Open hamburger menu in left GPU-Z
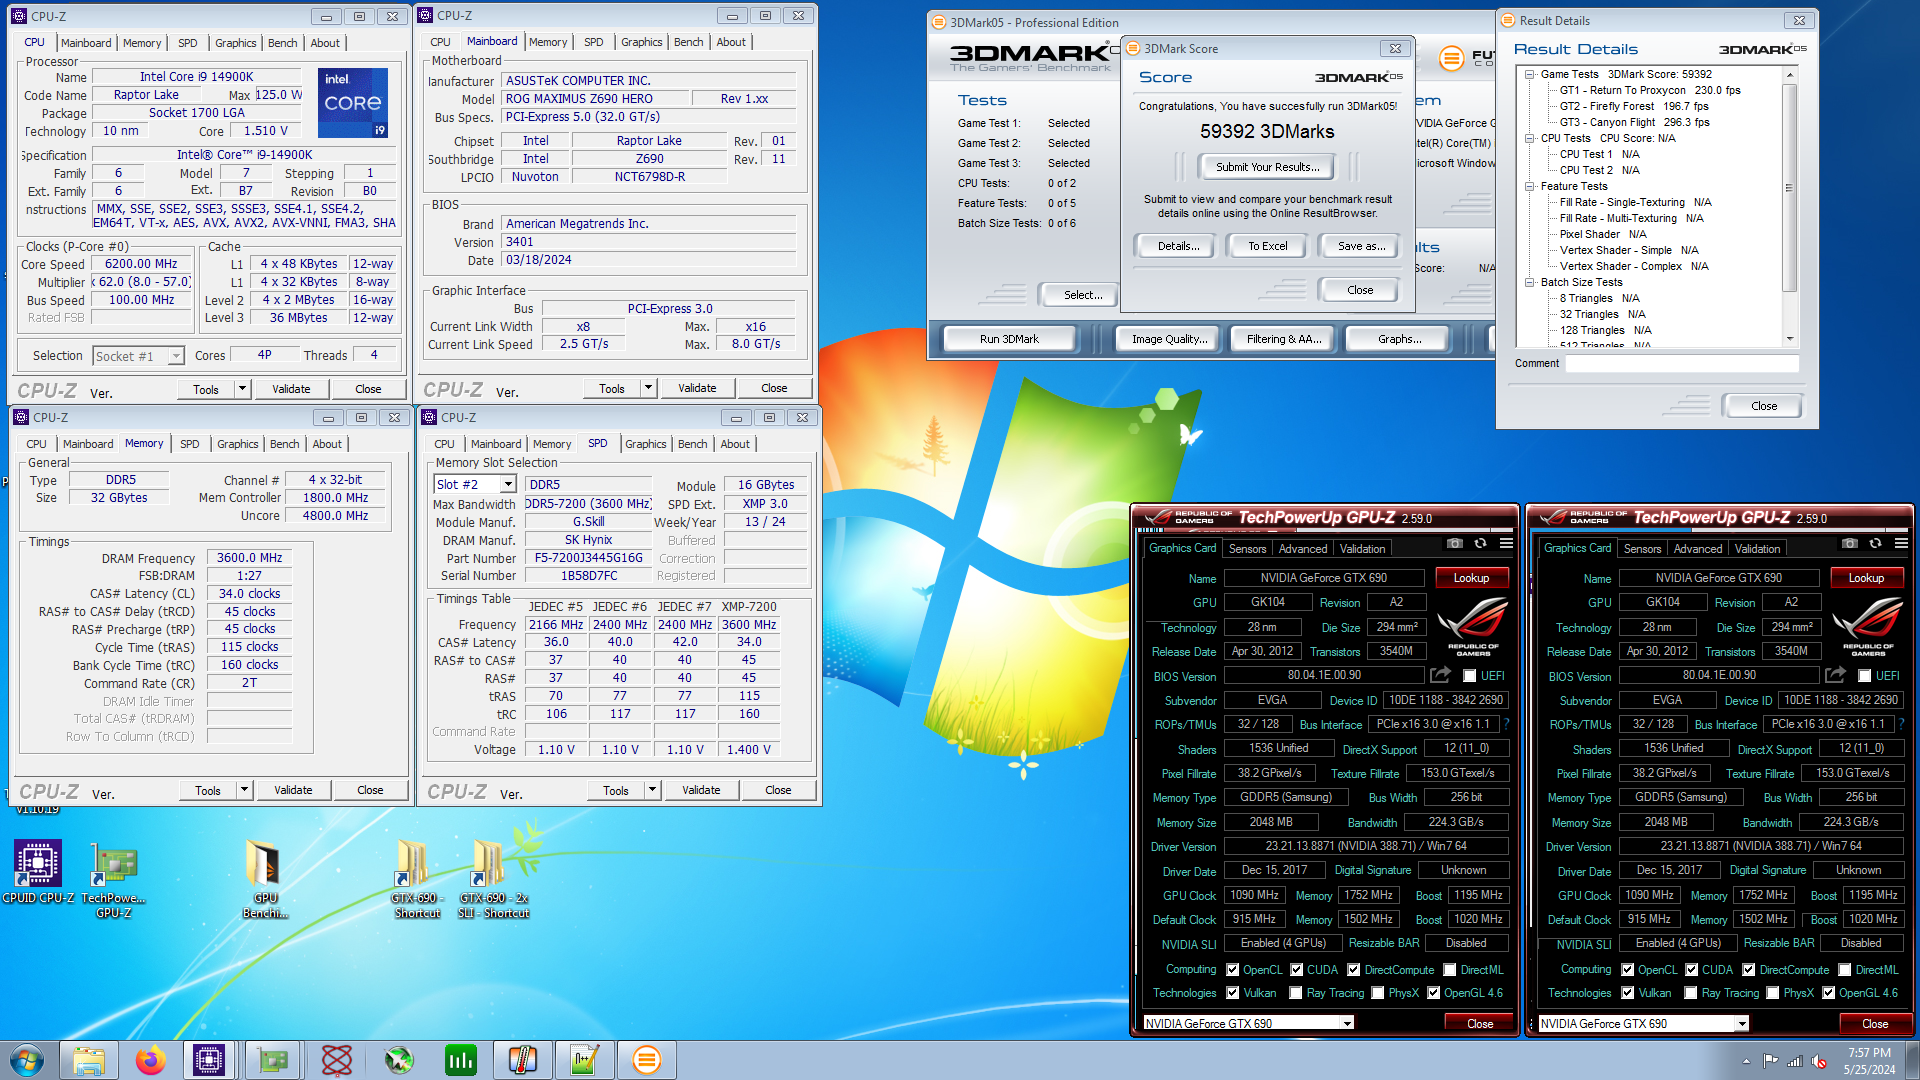The height and width of the screenshot is (1080, 1920). click(x=1506, y=543)
